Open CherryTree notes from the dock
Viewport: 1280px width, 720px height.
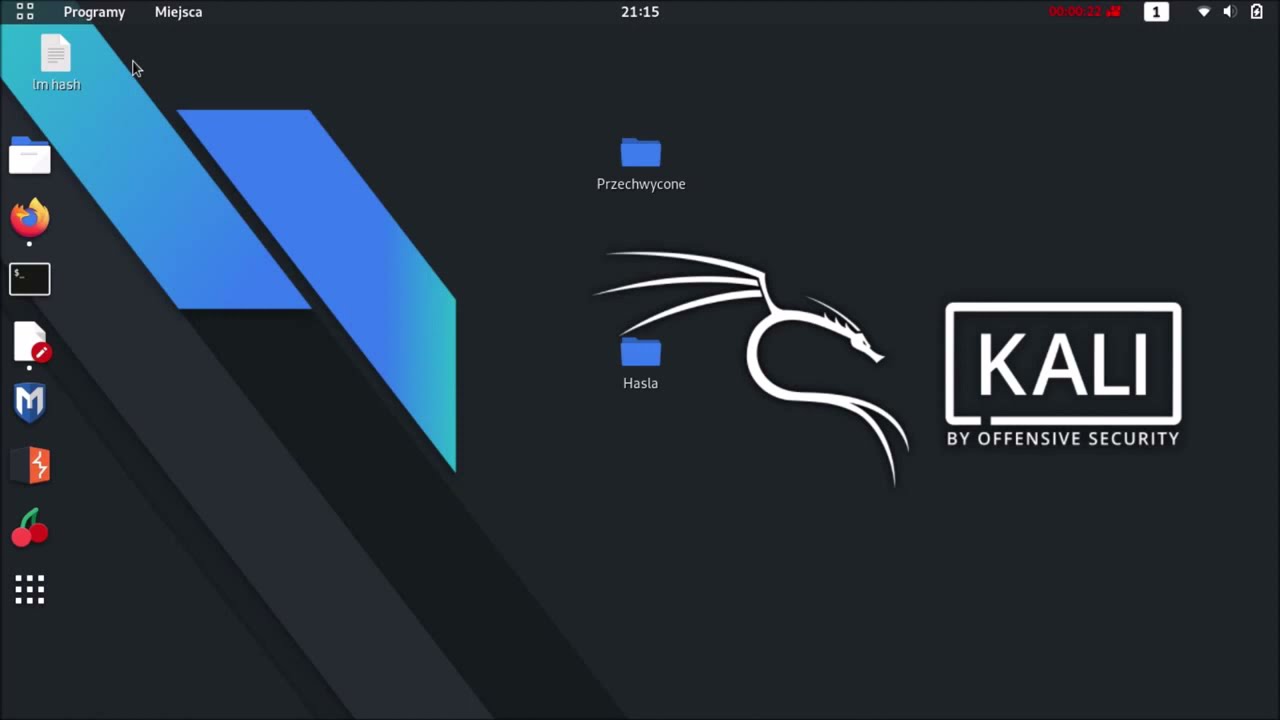point(30,528)
